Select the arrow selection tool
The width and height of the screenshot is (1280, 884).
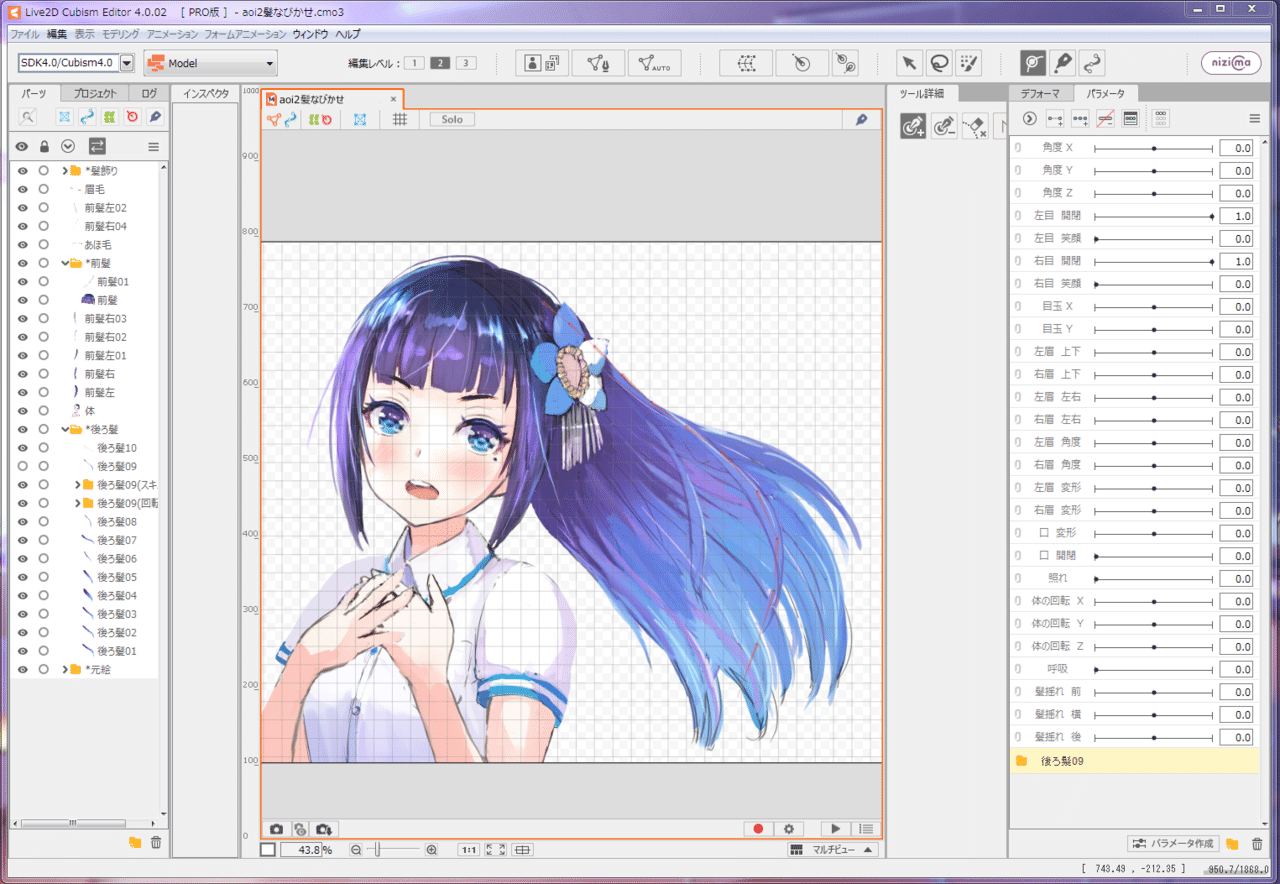click(x=909, y=63)
